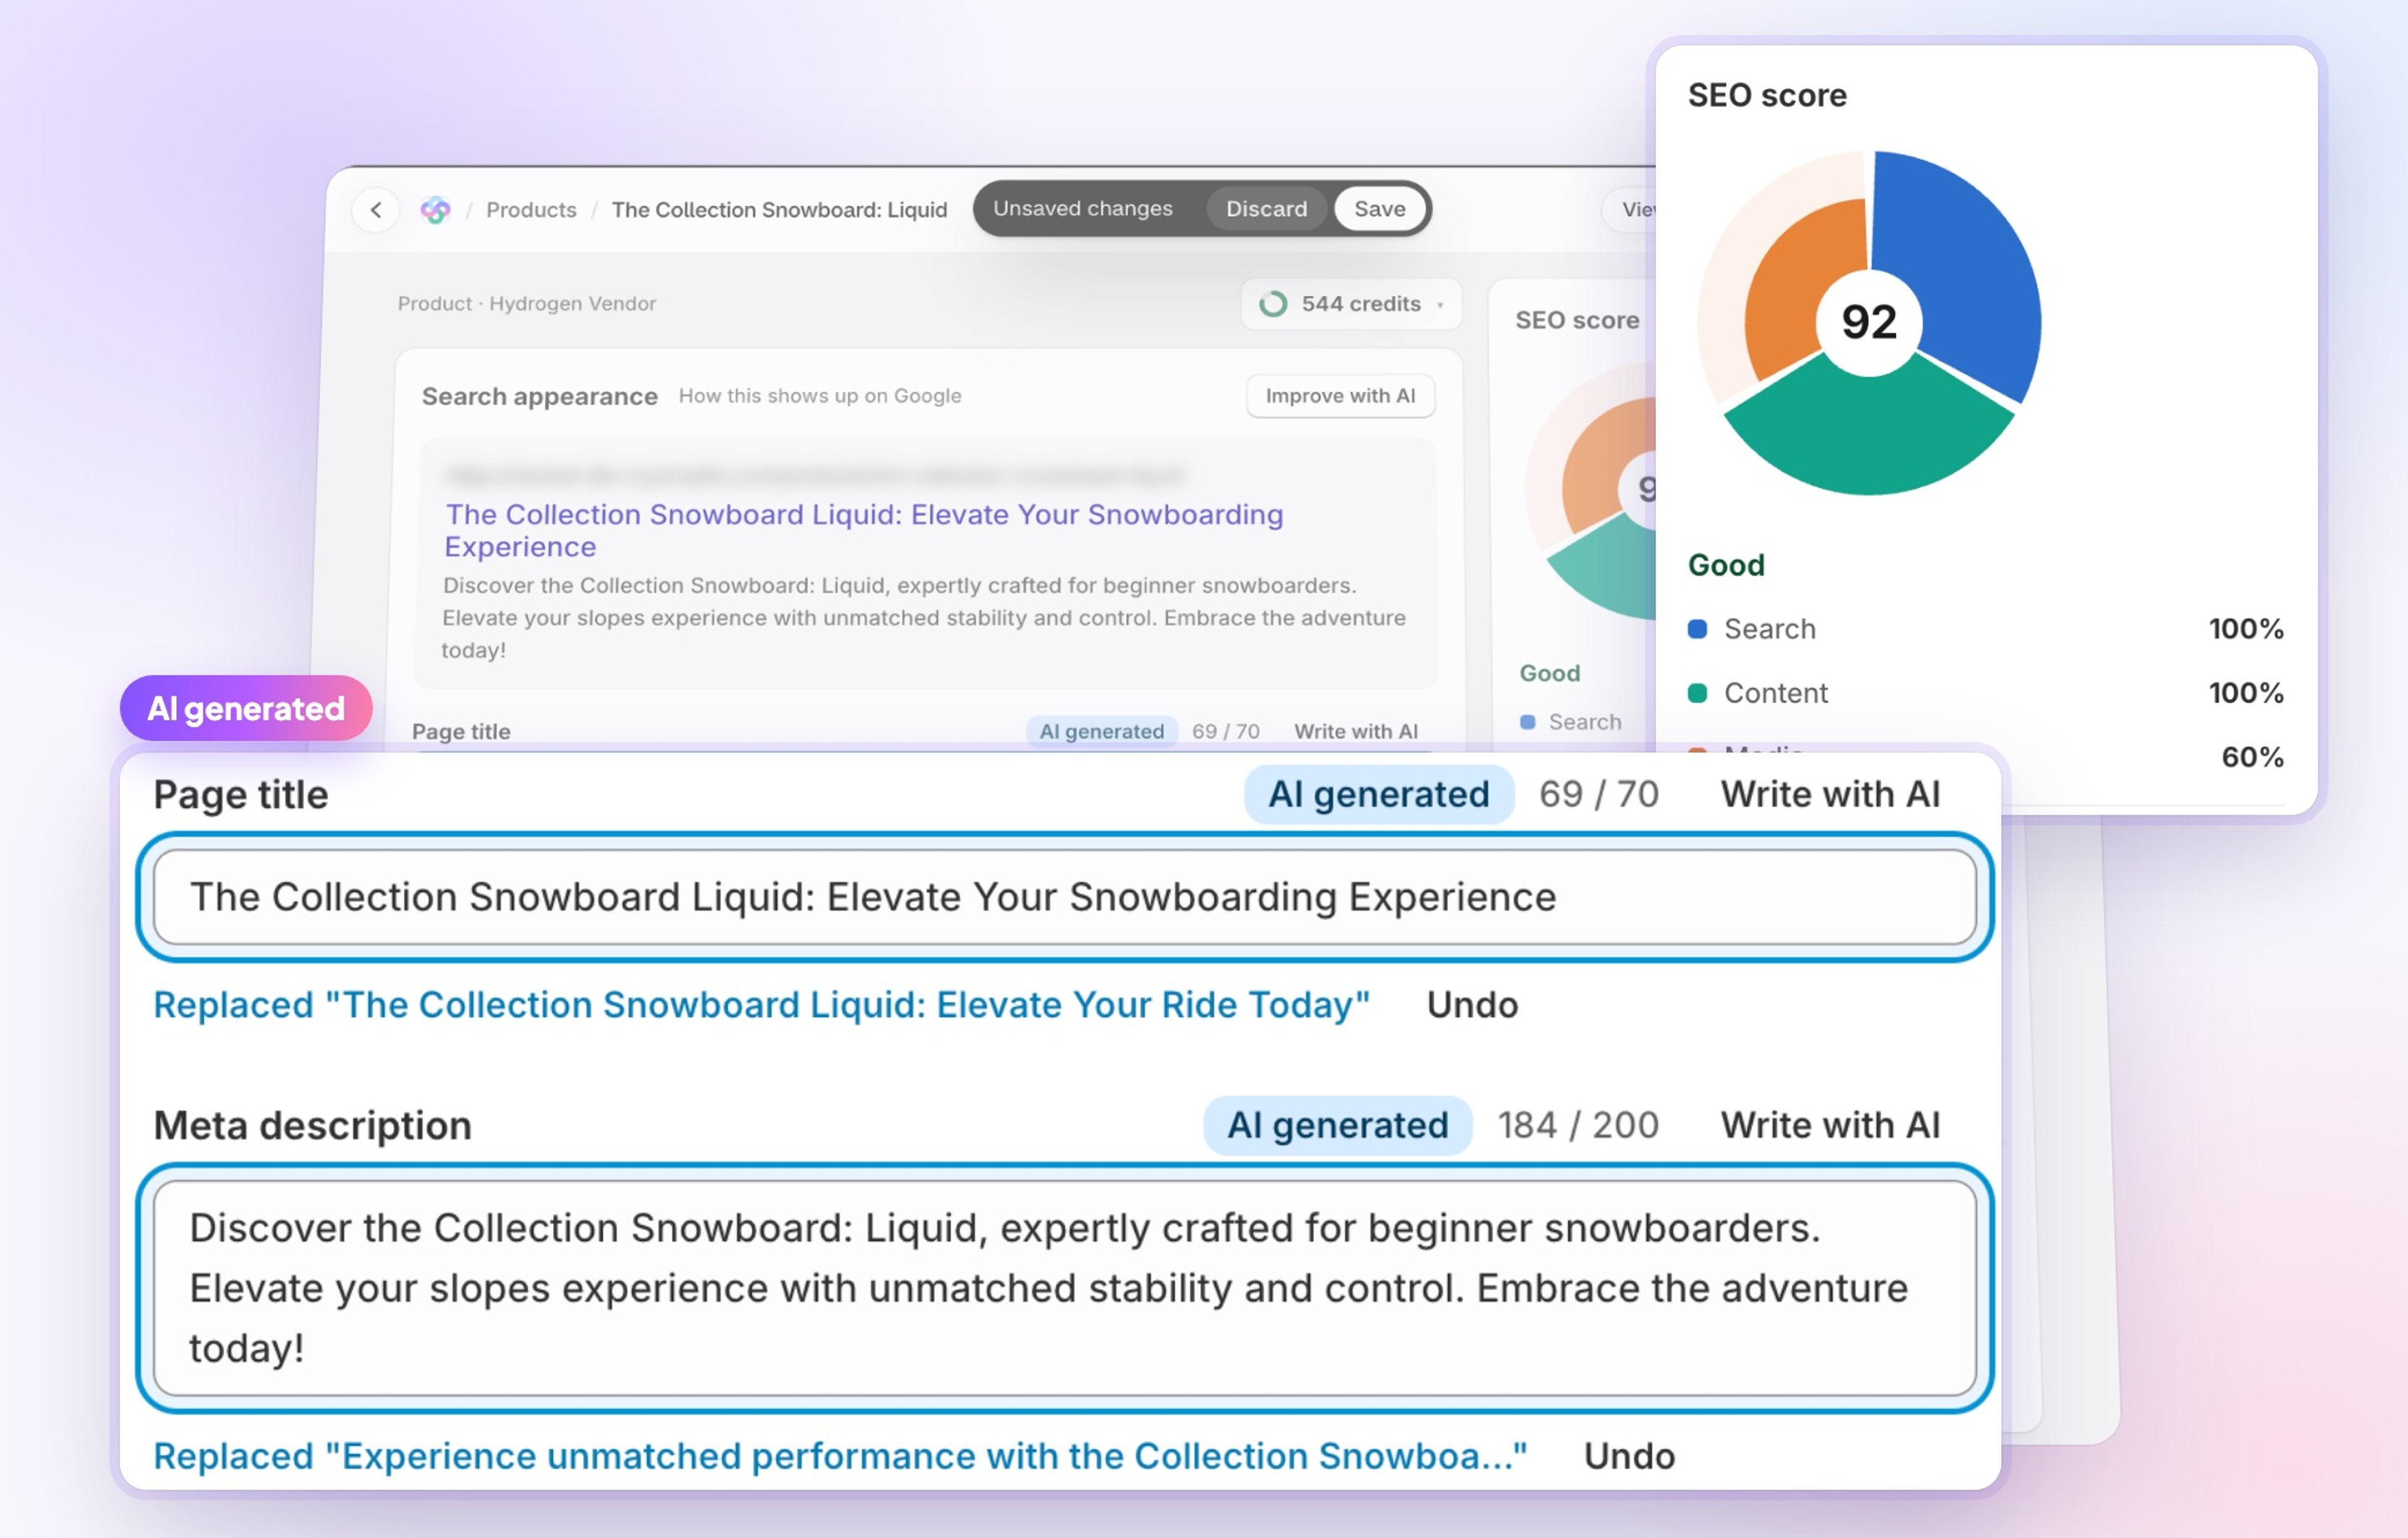Click Improve with AI button

pyautogui.click(x=1340, y=396)
